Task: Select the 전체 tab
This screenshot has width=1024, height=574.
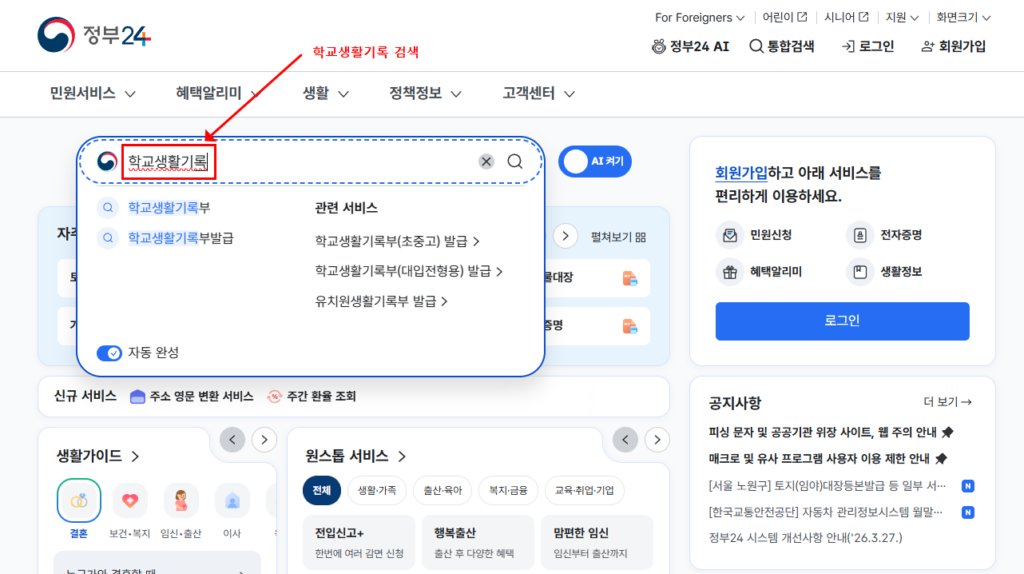Action: 321,490
